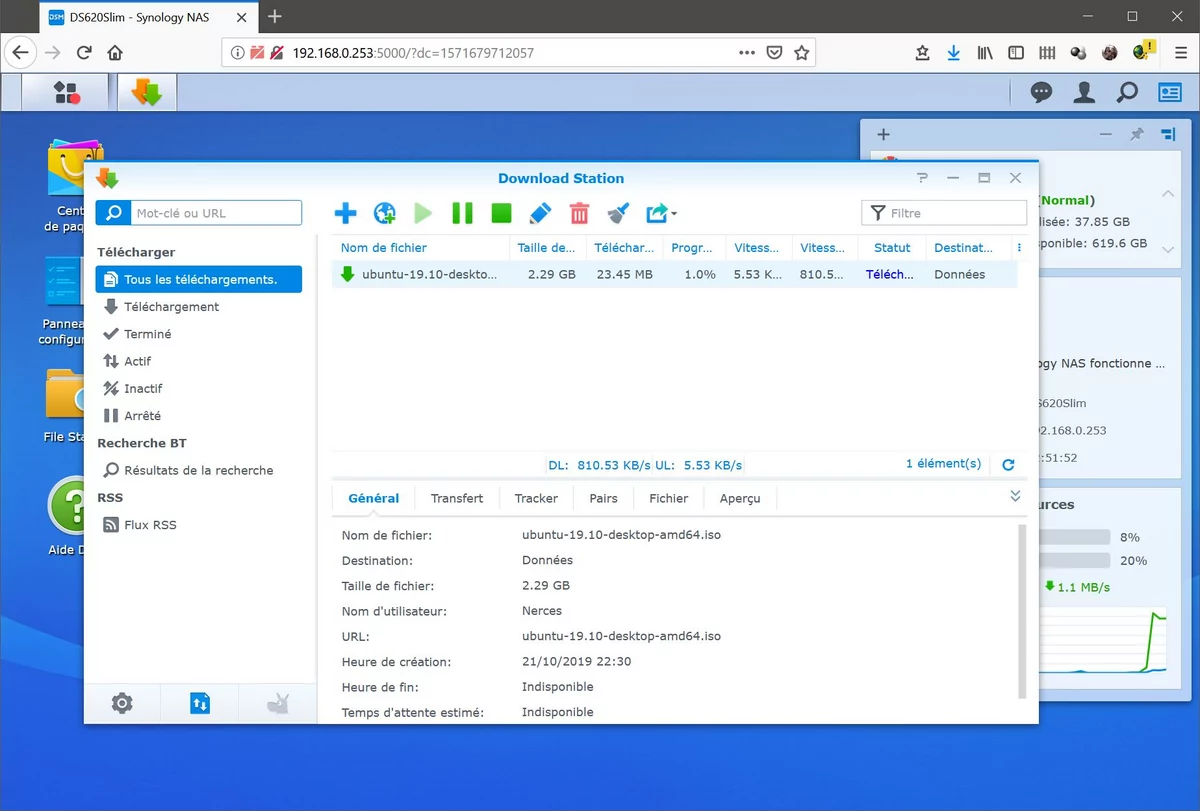
Task: Open Résultats de la recherche
Action: tap(199, 470)
